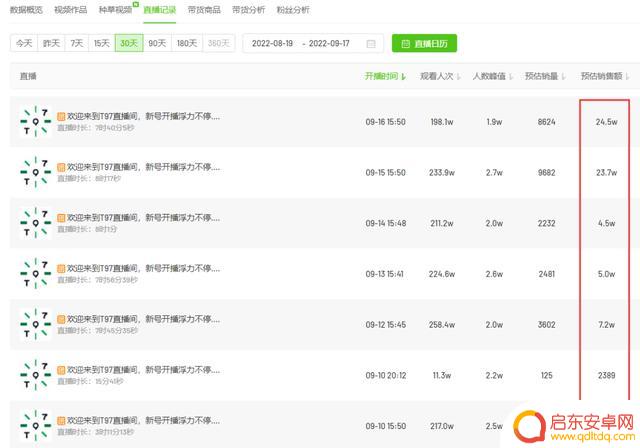Viewport: 640px width, 448px height.
Task: Sort by 人数峰值 column arrow
Action: (511, 77)
